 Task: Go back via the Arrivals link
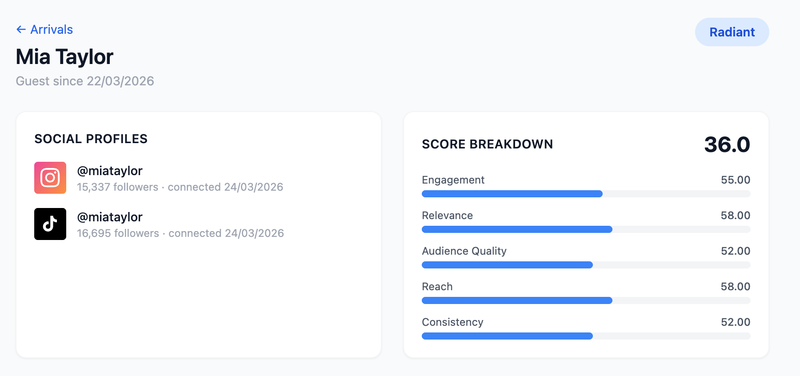coord(44,30)
